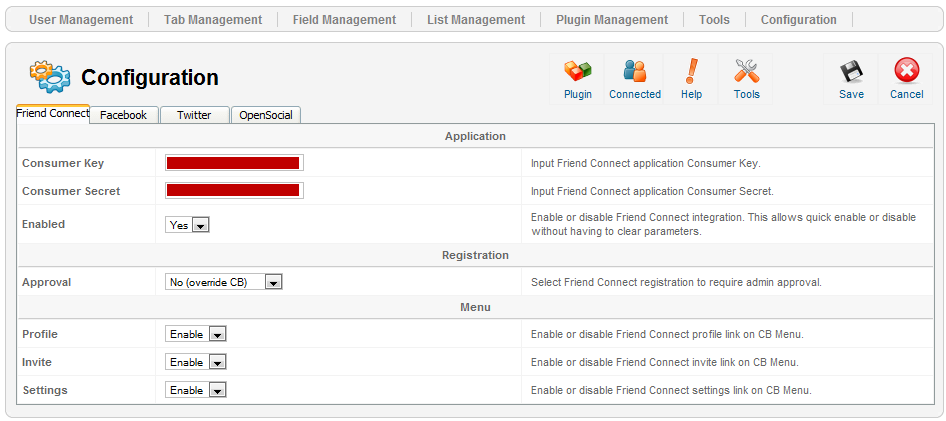Click the Consumer Secret label
Screen dimensions: 946x421
pos(71,191)
